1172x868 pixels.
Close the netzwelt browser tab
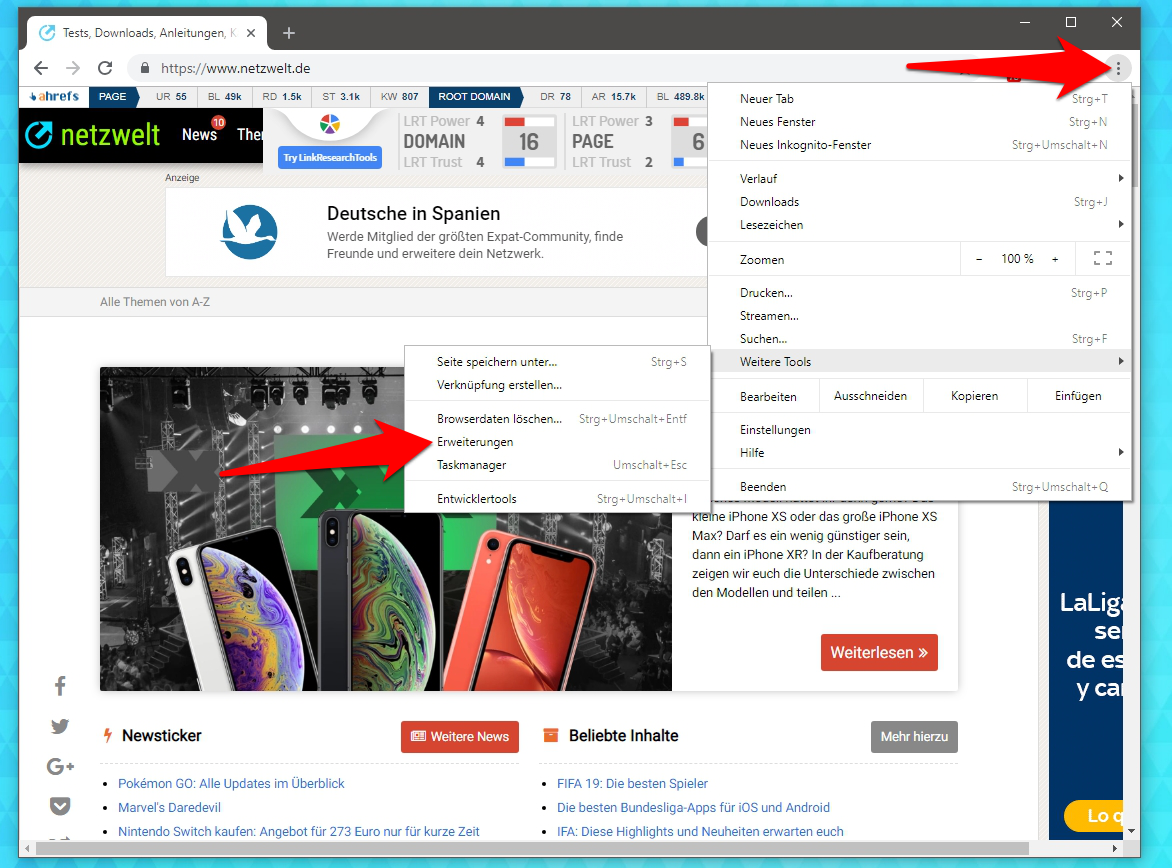pyautogui.click(x=251, y=33)
